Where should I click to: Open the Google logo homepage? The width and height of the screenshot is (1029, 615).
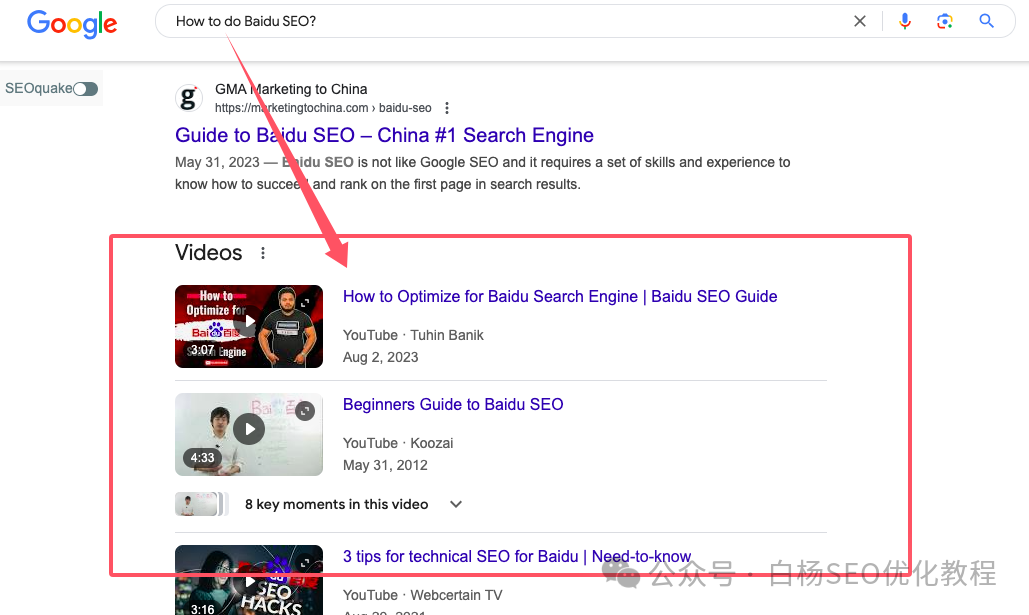72,24
